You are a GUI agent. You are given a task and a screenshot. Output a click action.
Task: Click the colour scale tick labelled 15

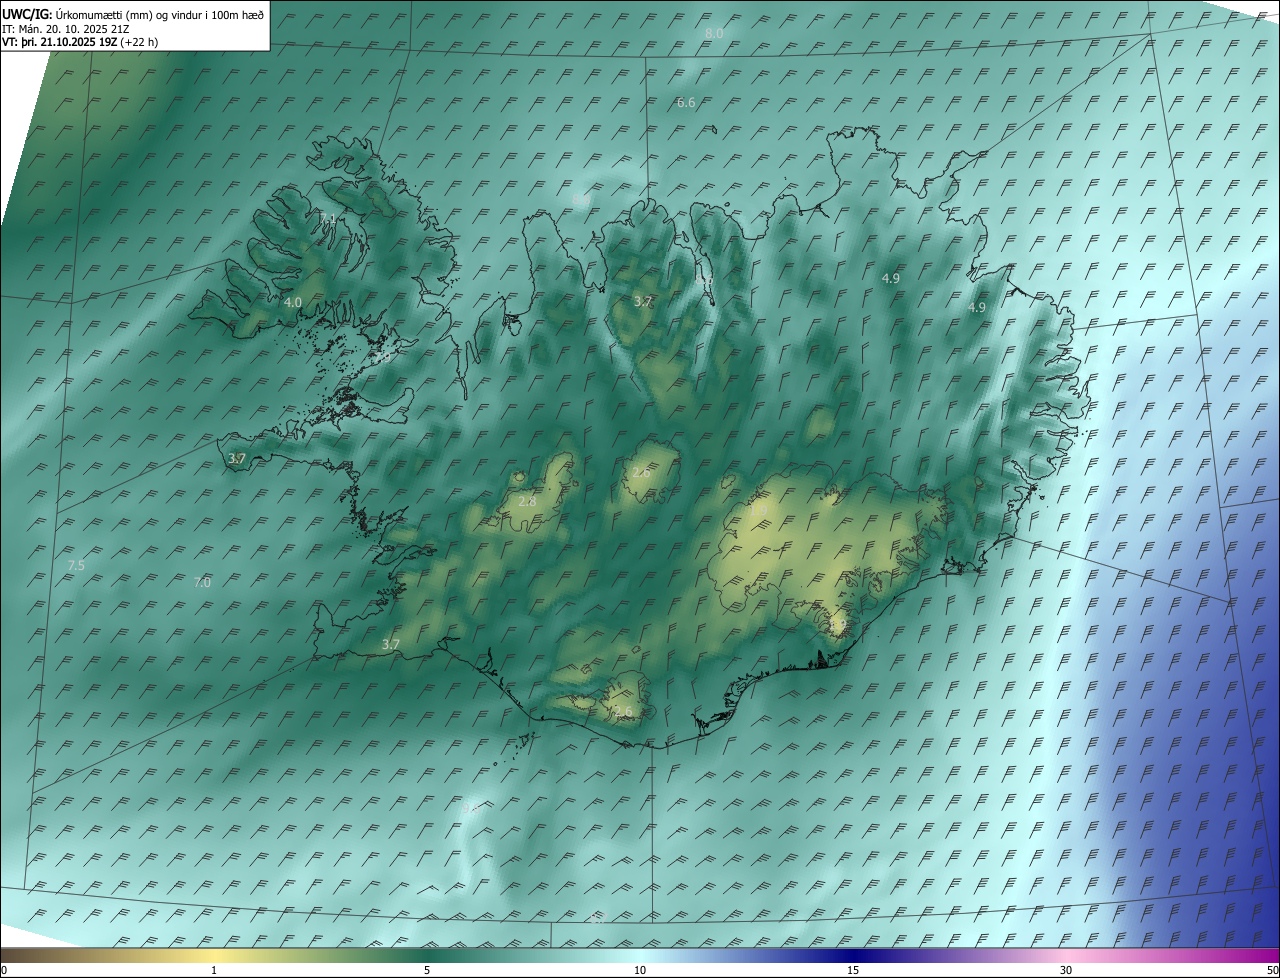point(853,970)
